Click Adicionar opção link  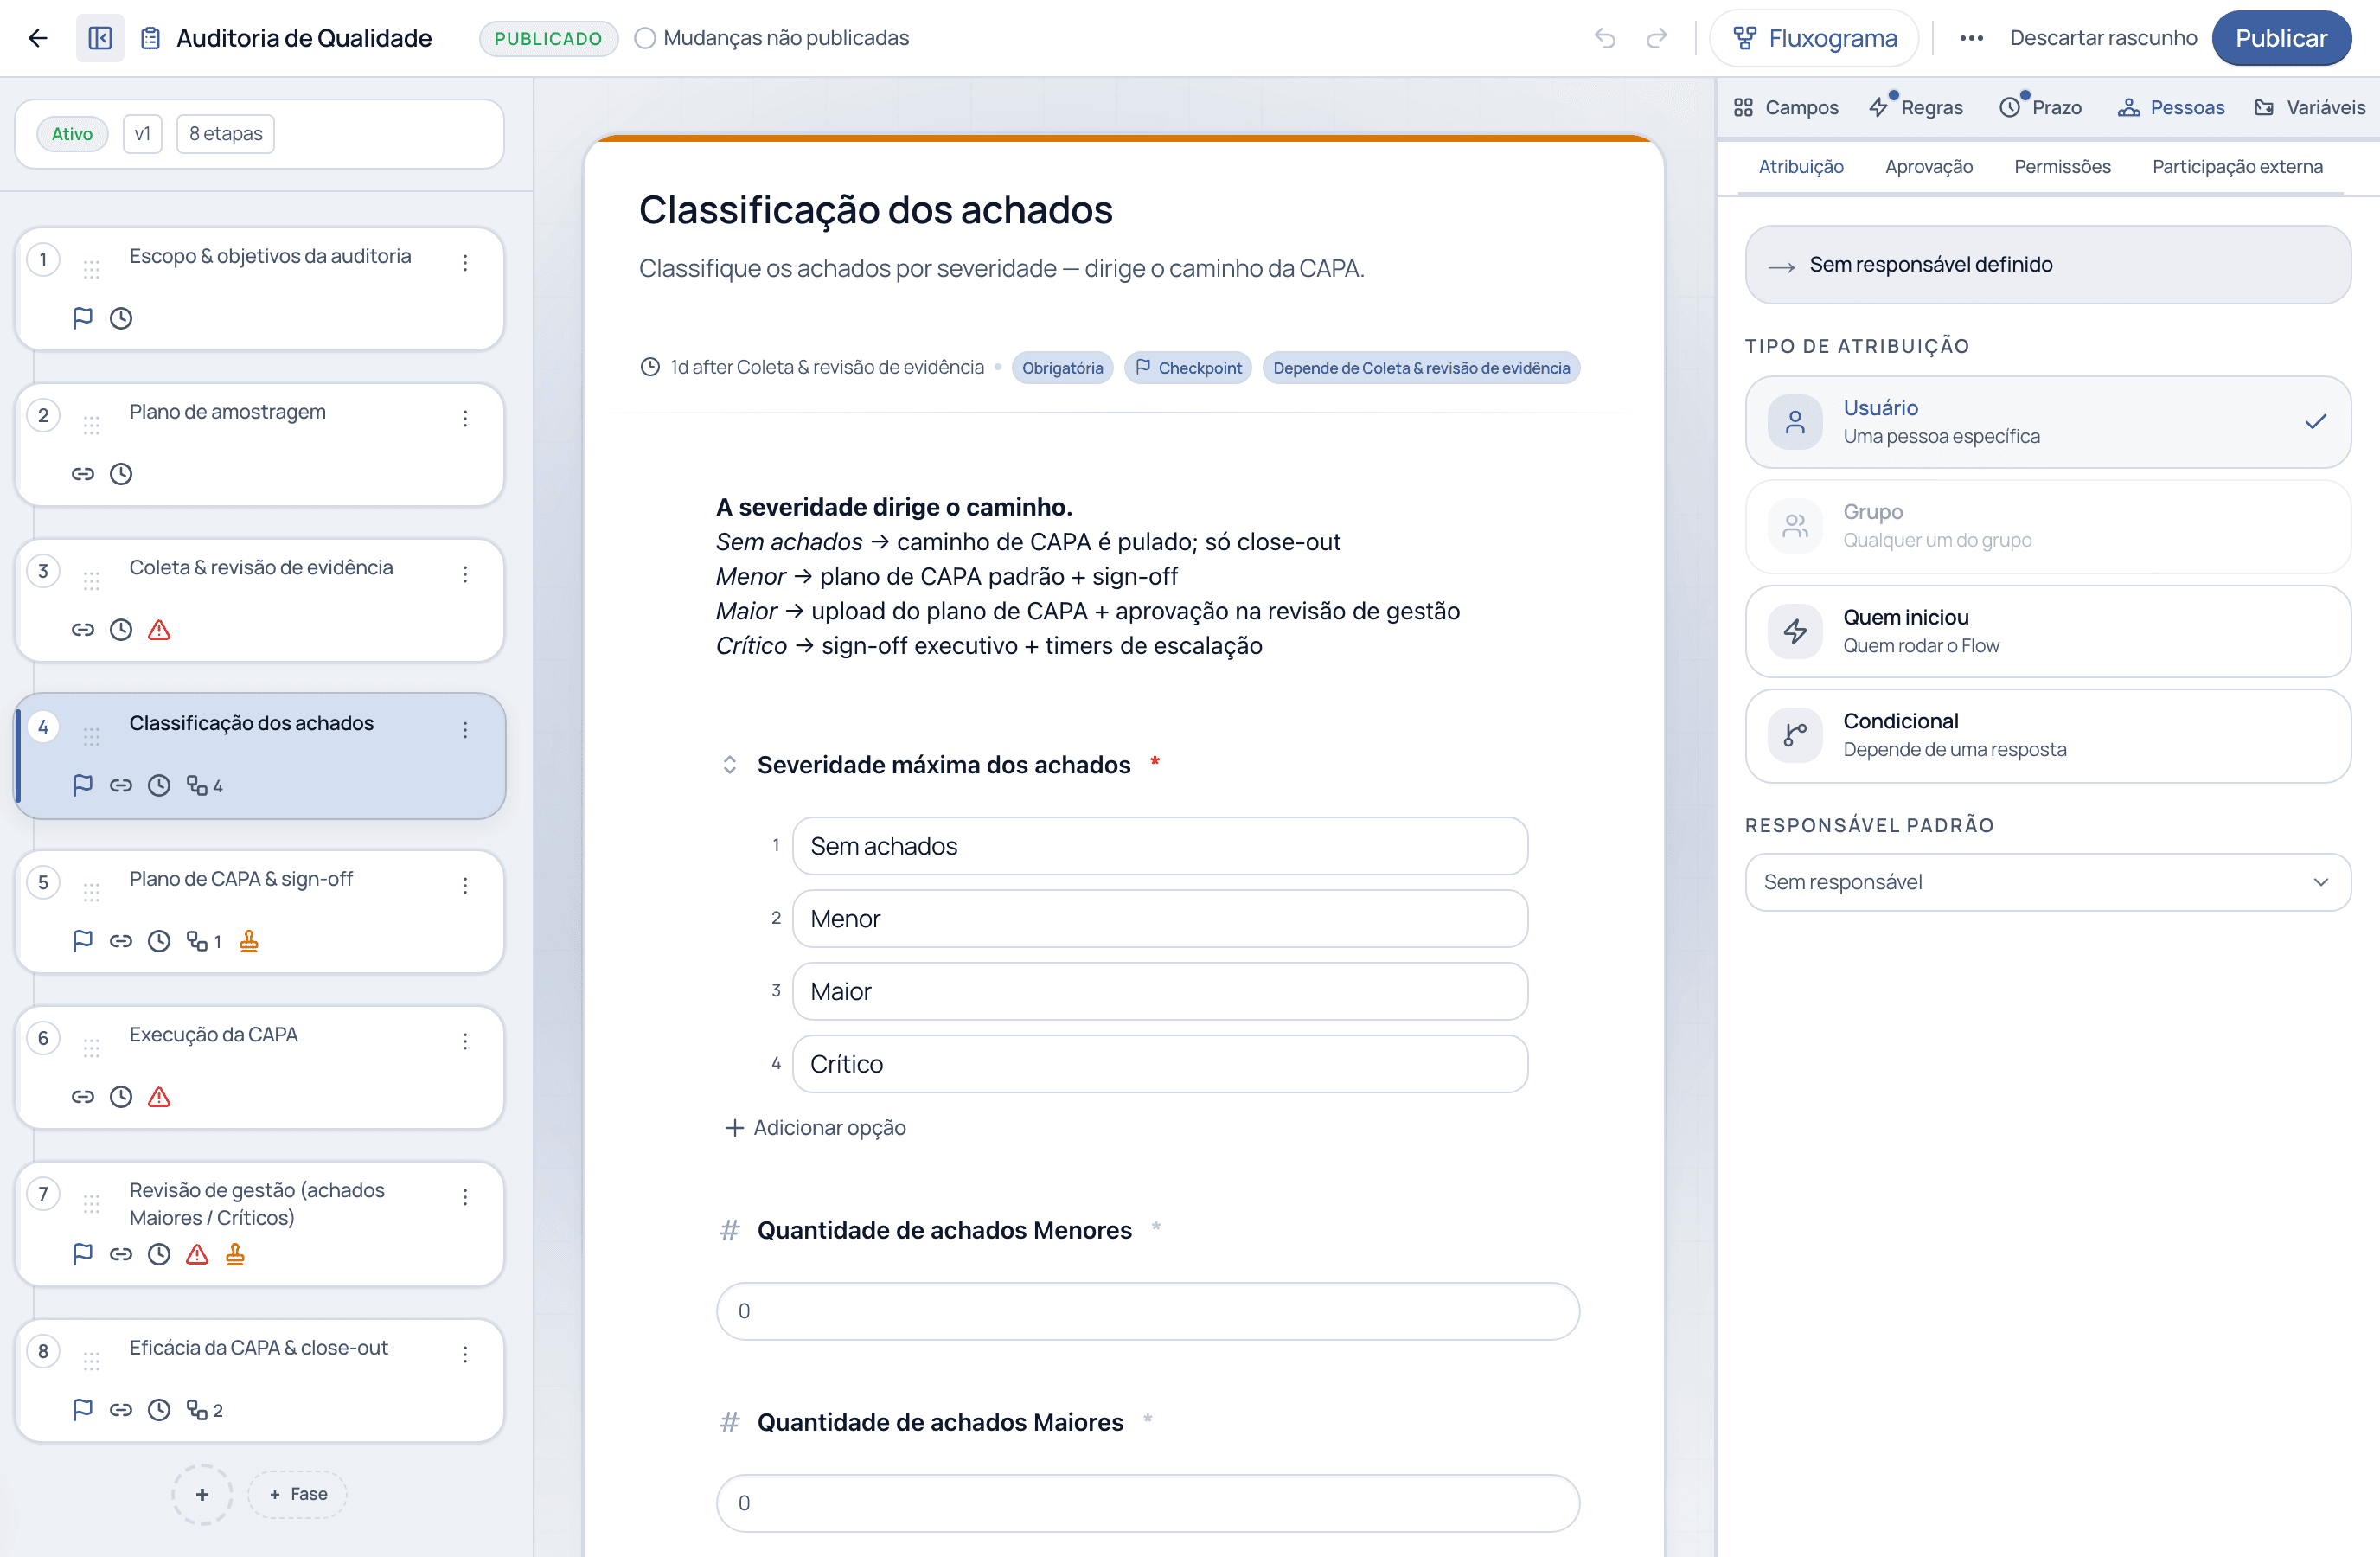[815, 1128]
